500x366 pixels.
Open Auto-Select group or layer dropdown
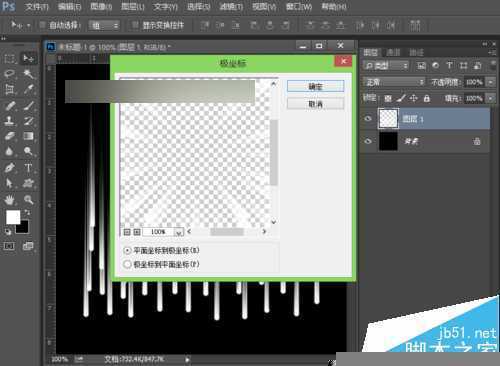pyautogui.click(x=104, y=25)
